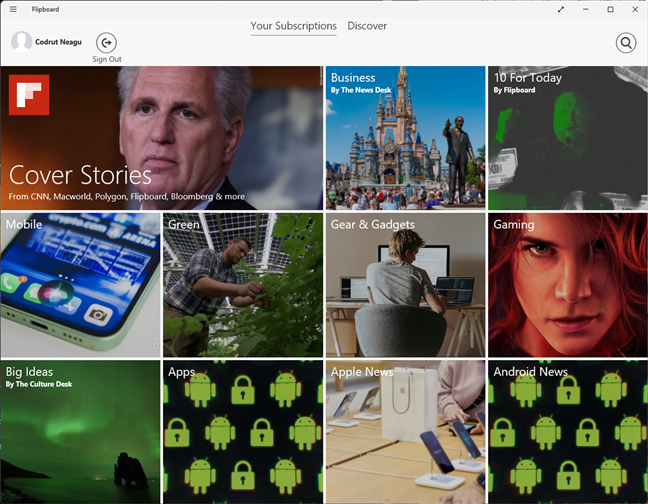Maximize the Flipboard window
Screen dimensions: 648x504
click(610, 9)
